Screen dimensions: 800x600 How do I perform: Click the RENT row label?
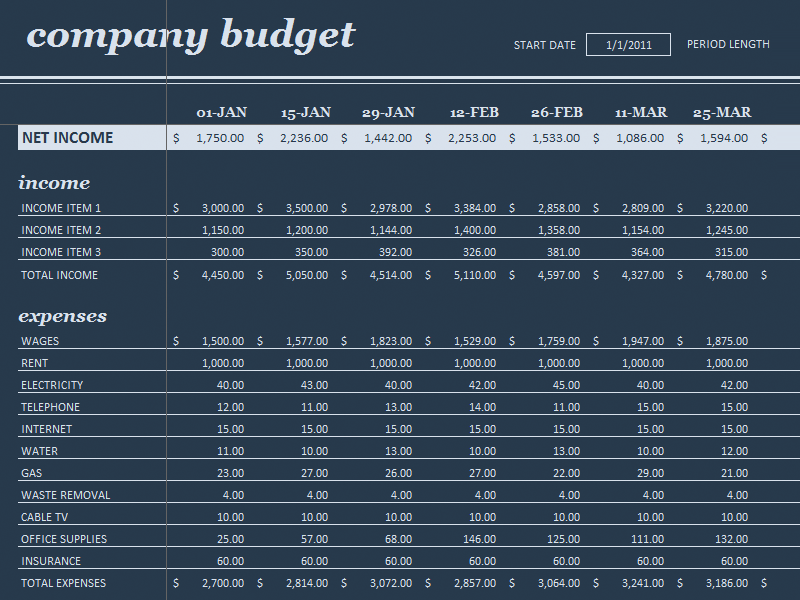[34, 363]
